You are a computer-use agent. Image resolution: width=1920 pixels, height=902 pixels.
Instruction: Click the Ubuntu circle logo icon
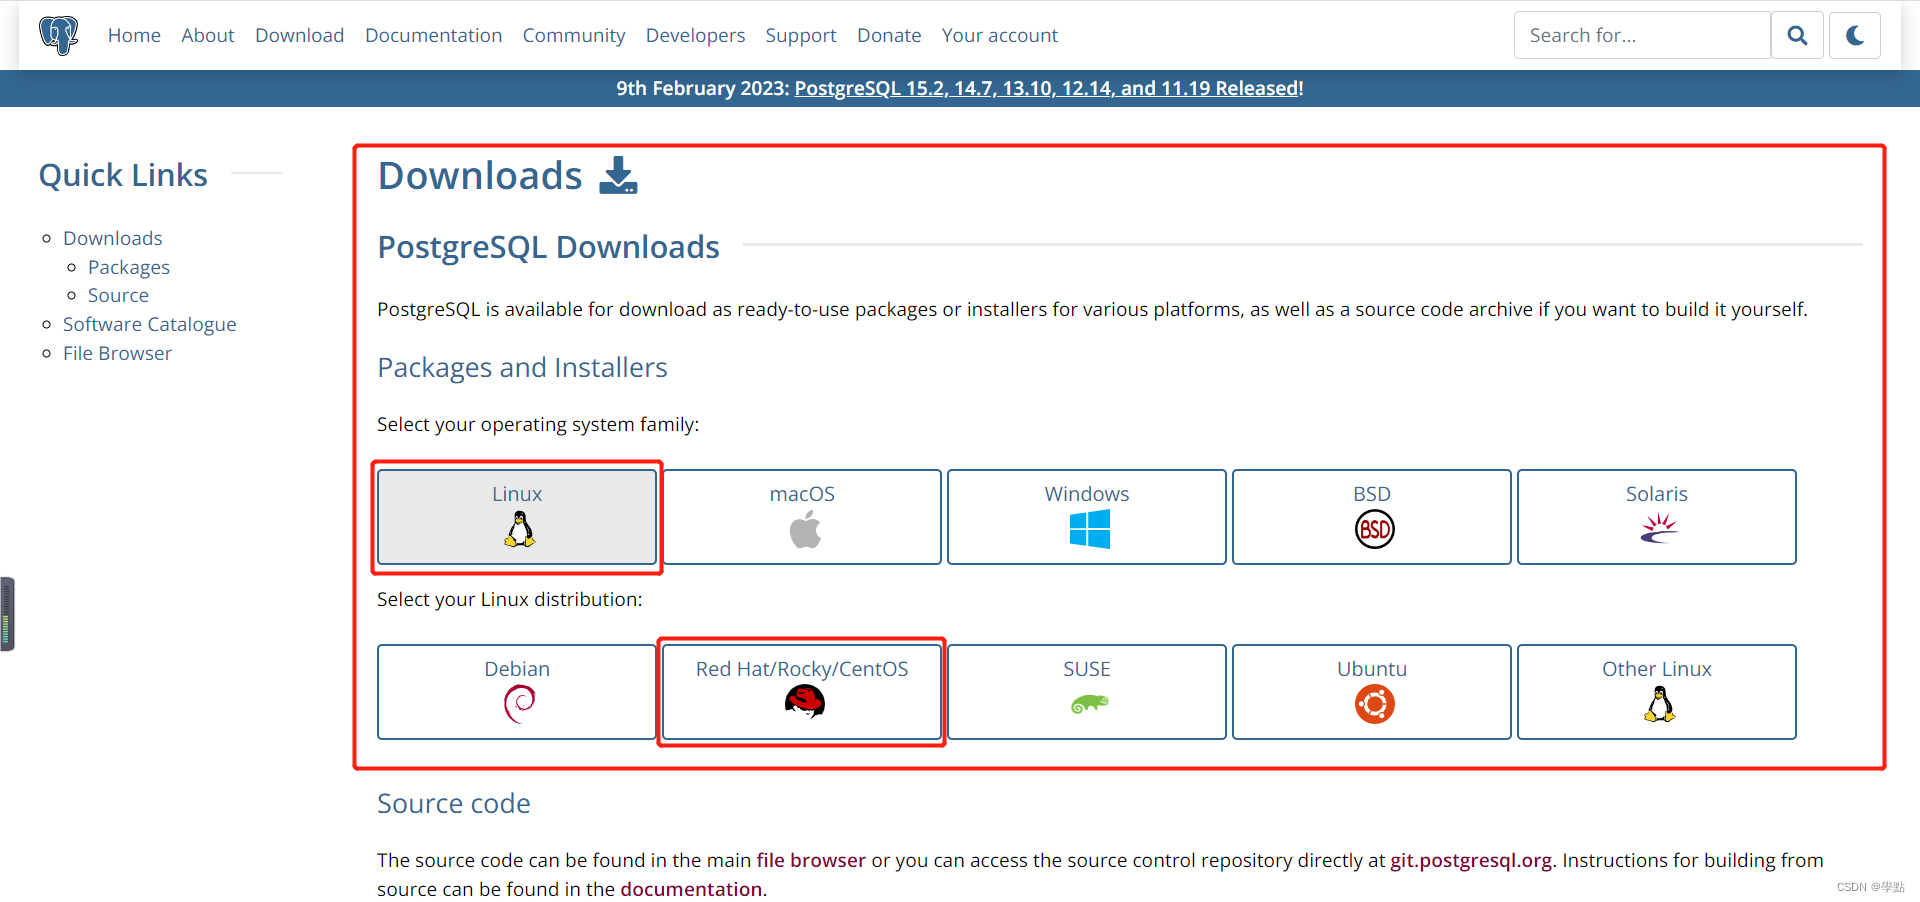[x=1374, y=704]
